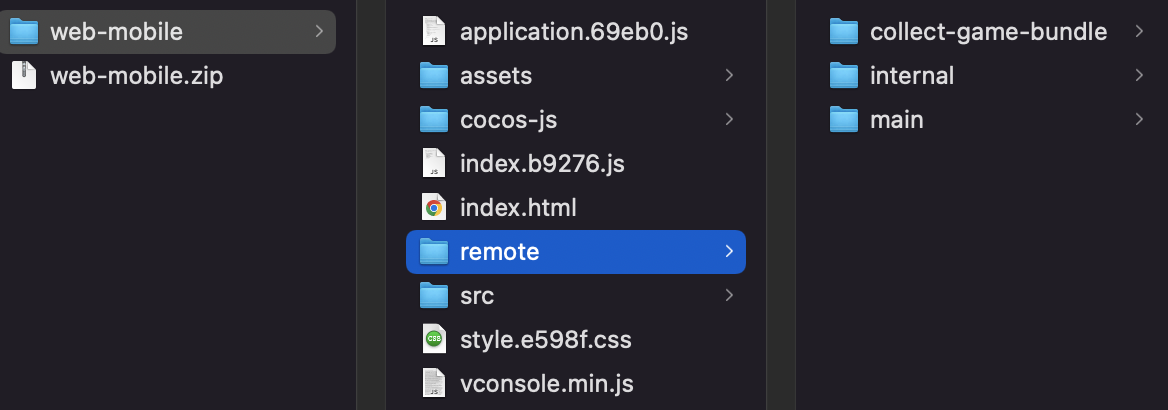Select the web-mobile.zip file name

pyautogui.click(x=136, y=76)
